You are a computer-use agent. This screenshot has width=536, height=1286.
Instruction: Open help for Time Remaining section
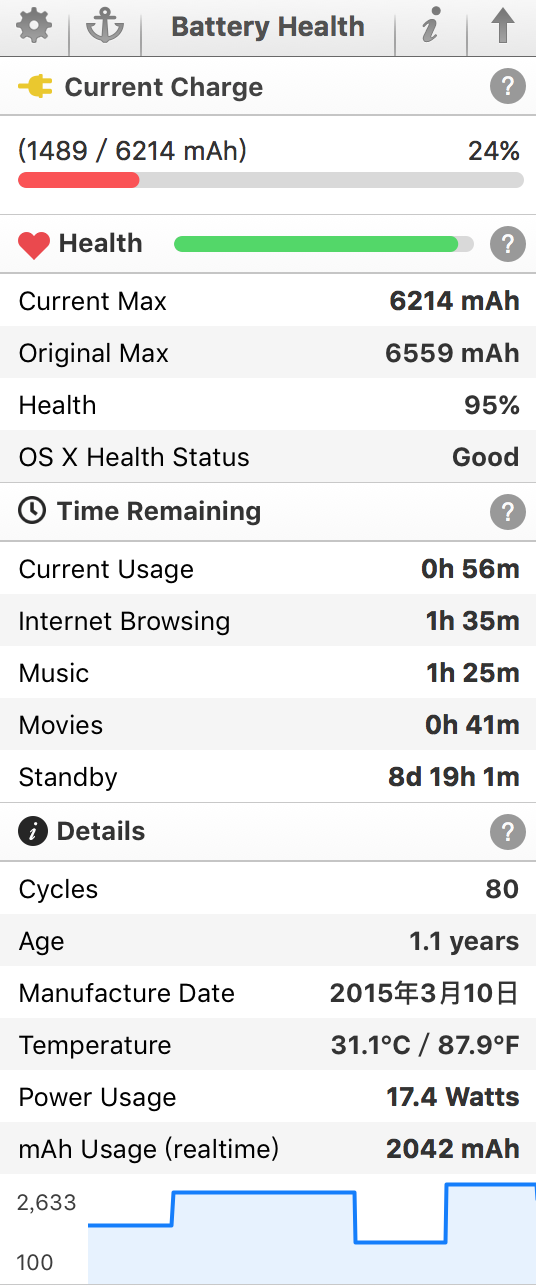pos(508,512)
